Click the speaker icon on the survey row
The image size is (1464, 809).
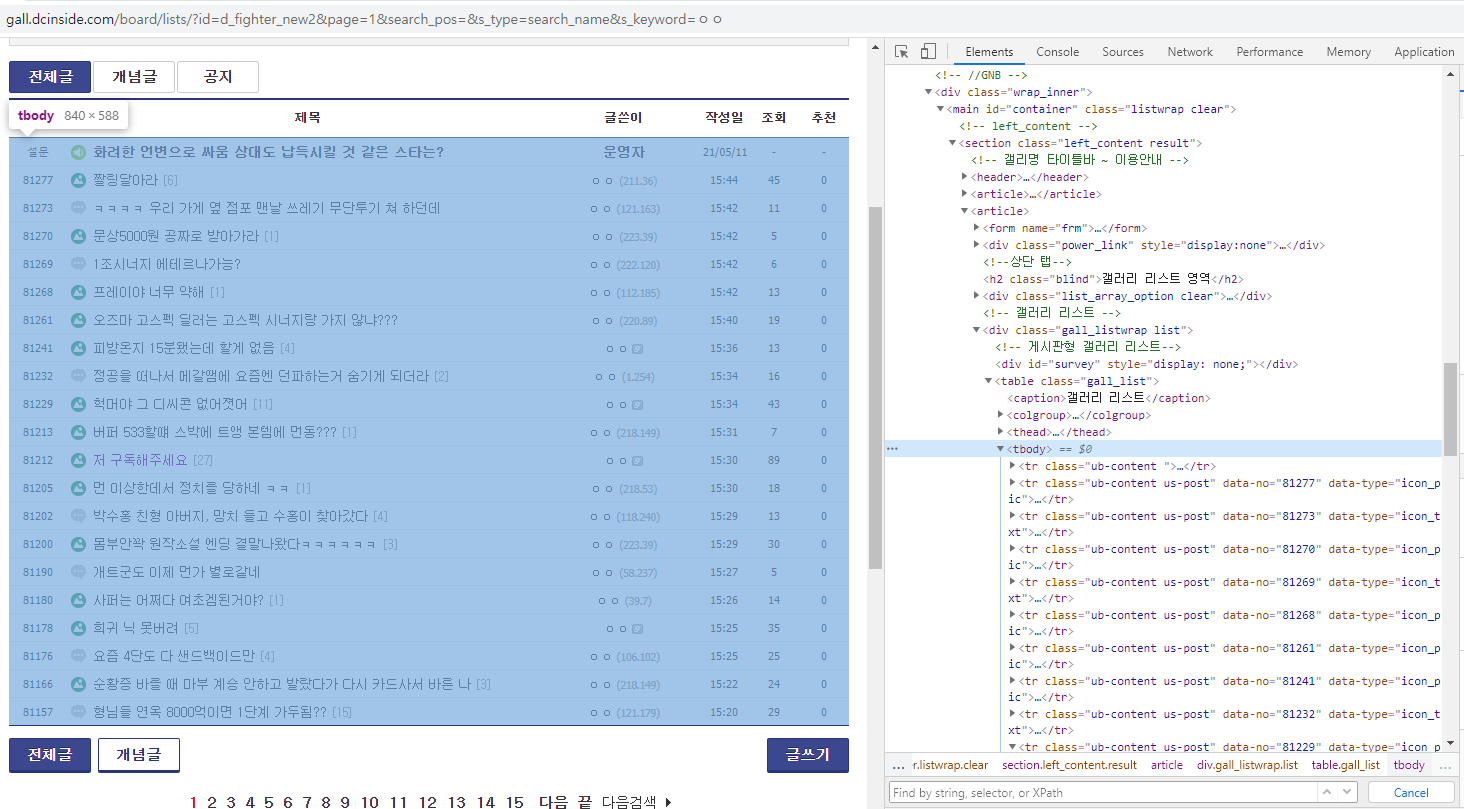78,152
